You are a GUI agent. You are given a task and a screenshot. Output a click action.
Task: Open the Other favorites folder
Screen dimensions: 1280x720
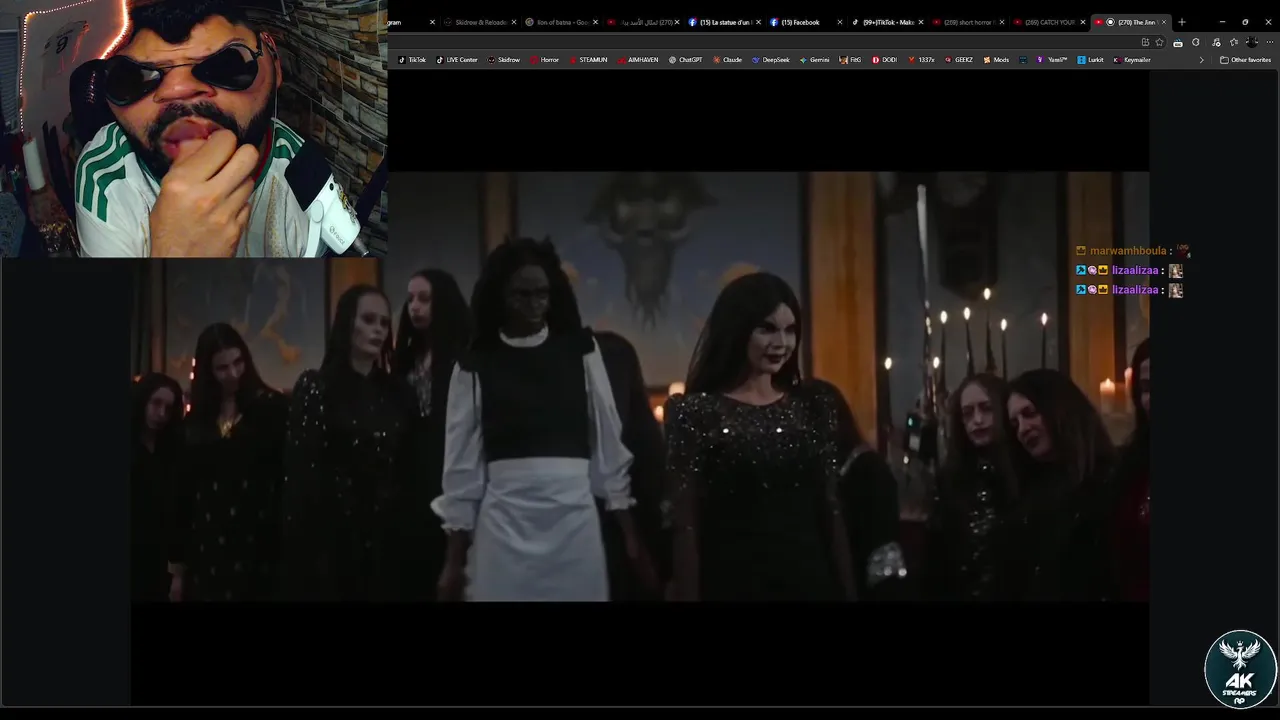pyautogui.click(x=1245, y=60)
